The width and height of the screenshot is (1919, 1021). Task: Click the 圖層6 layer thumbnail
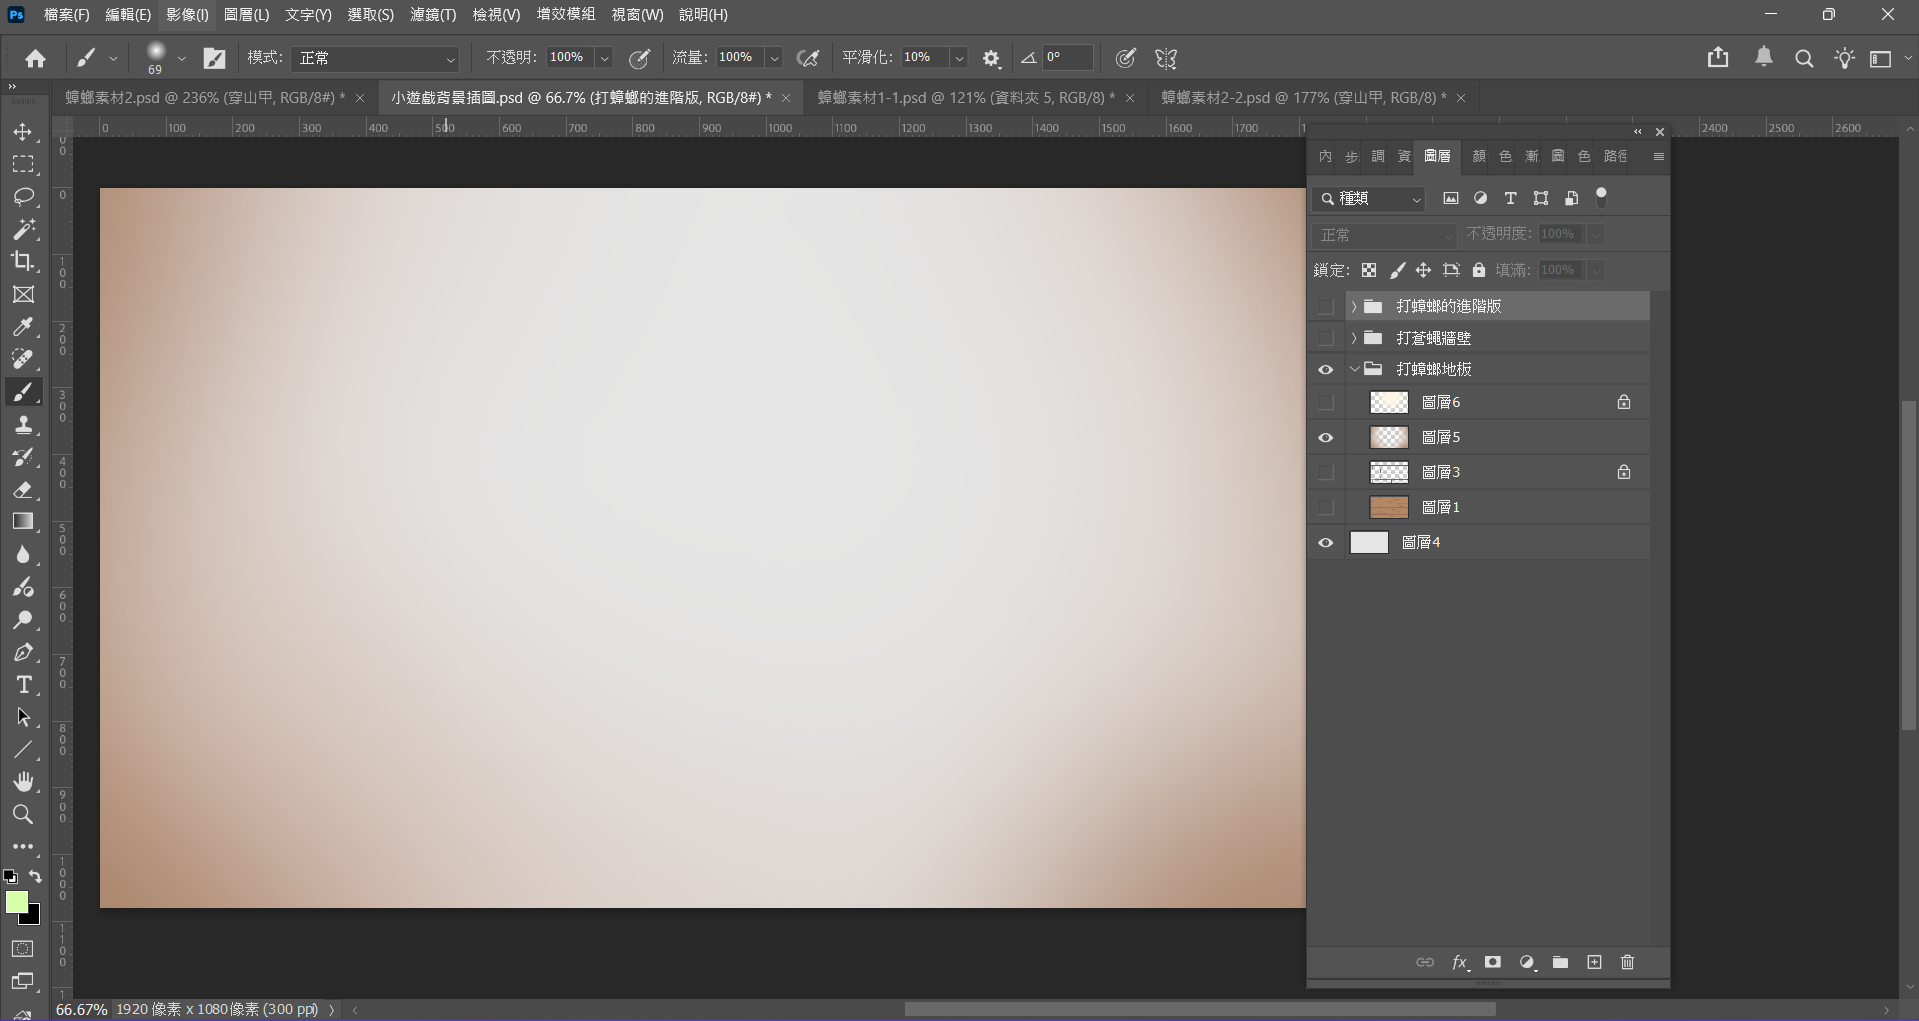[x=1388, y=402]
